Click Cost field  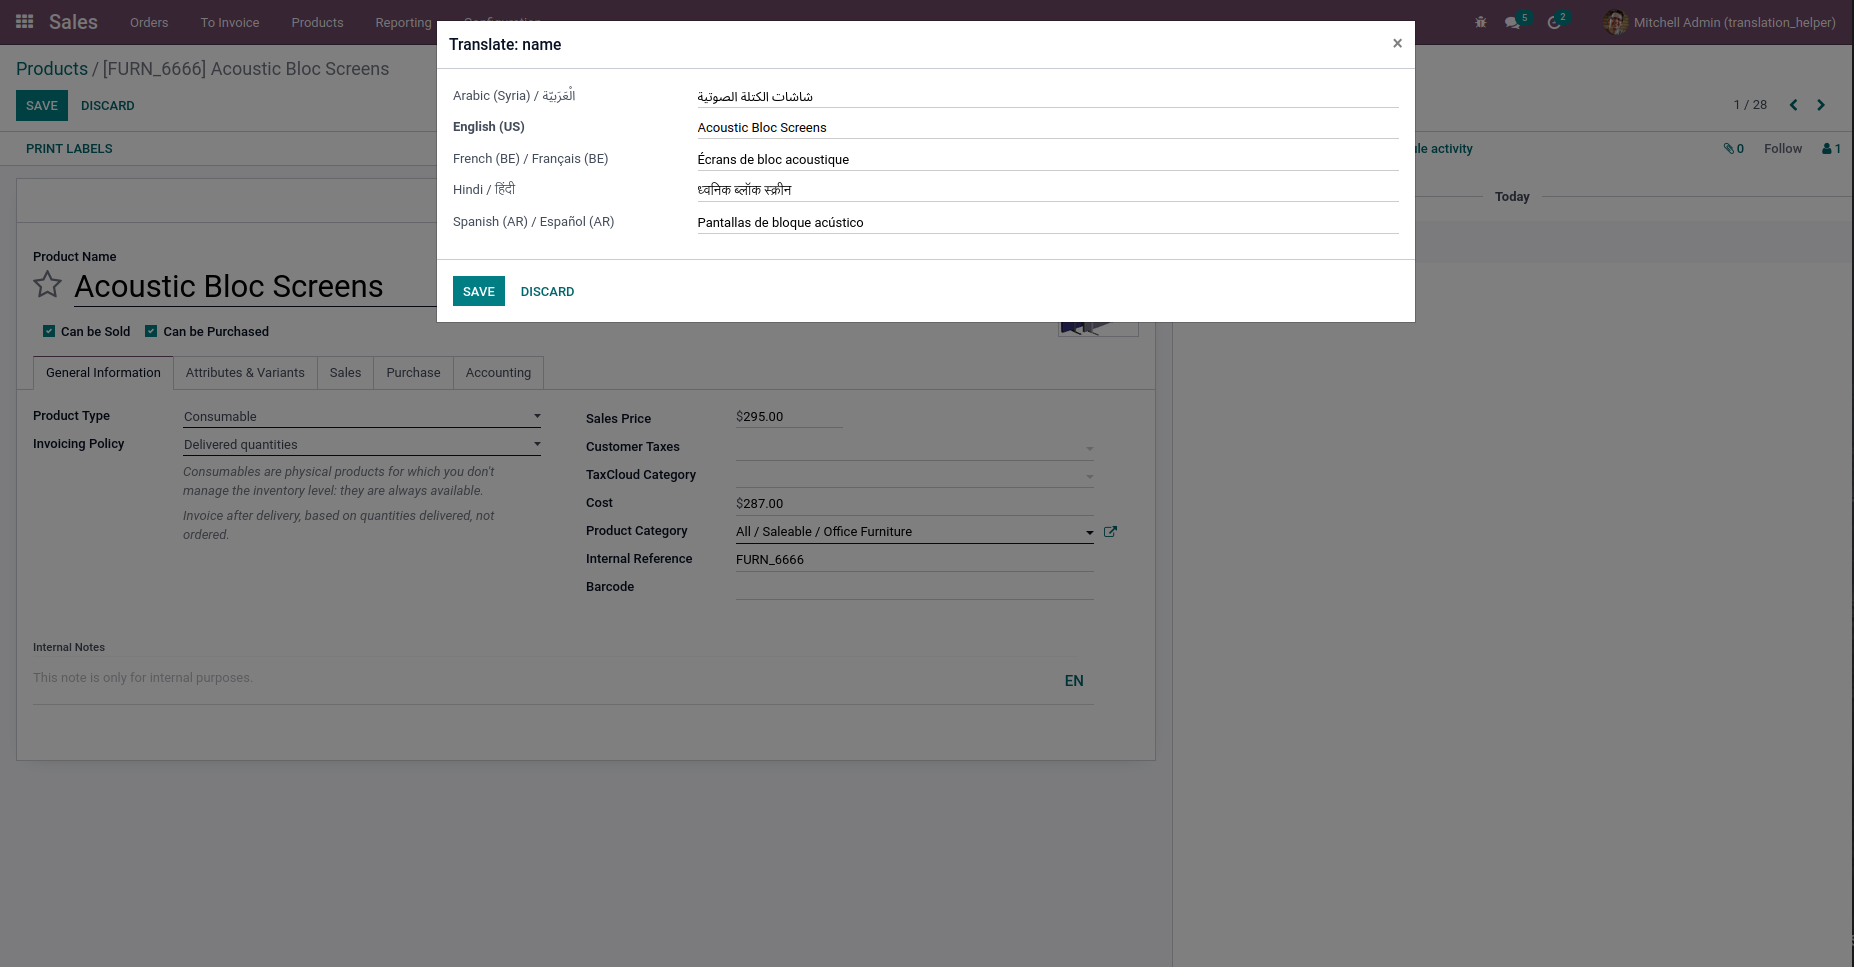[915, 504]
